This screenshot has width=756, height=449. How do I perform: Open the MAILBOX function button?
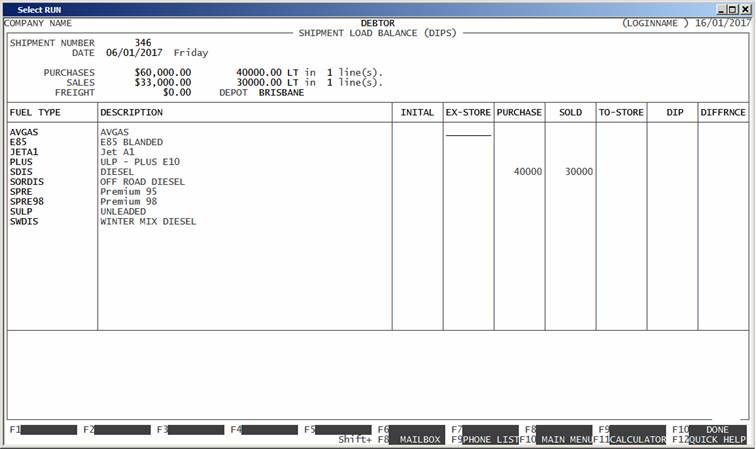[x=417, y=440]
